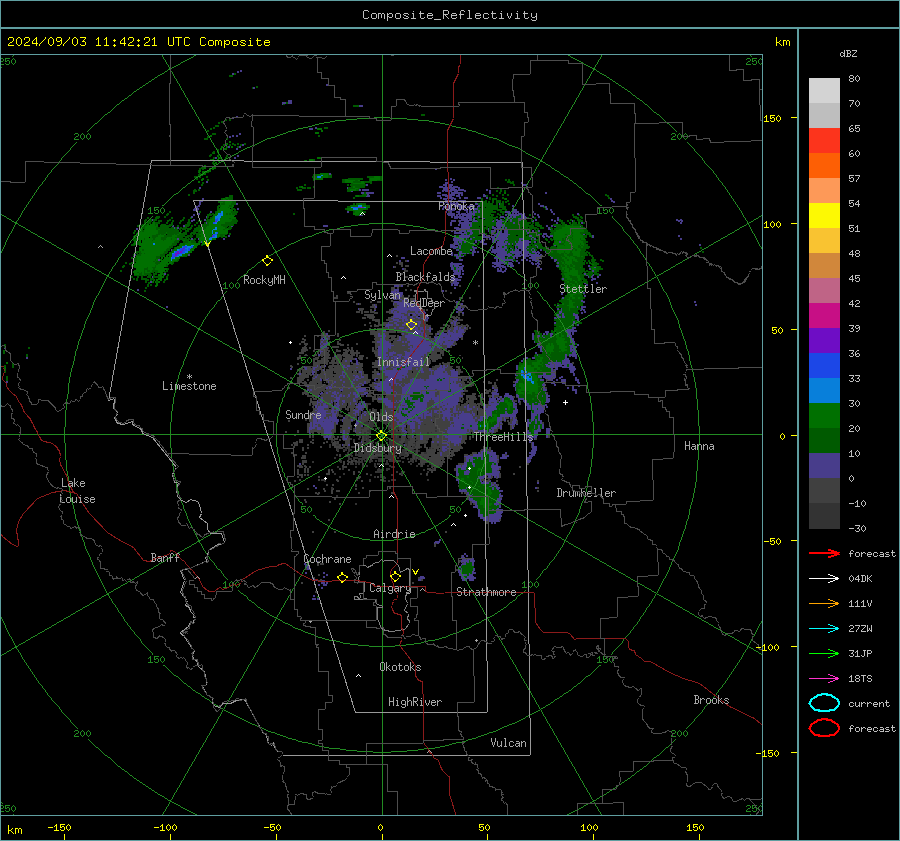Click the 150 tick label on bottom km axis

tap(695, 827)
